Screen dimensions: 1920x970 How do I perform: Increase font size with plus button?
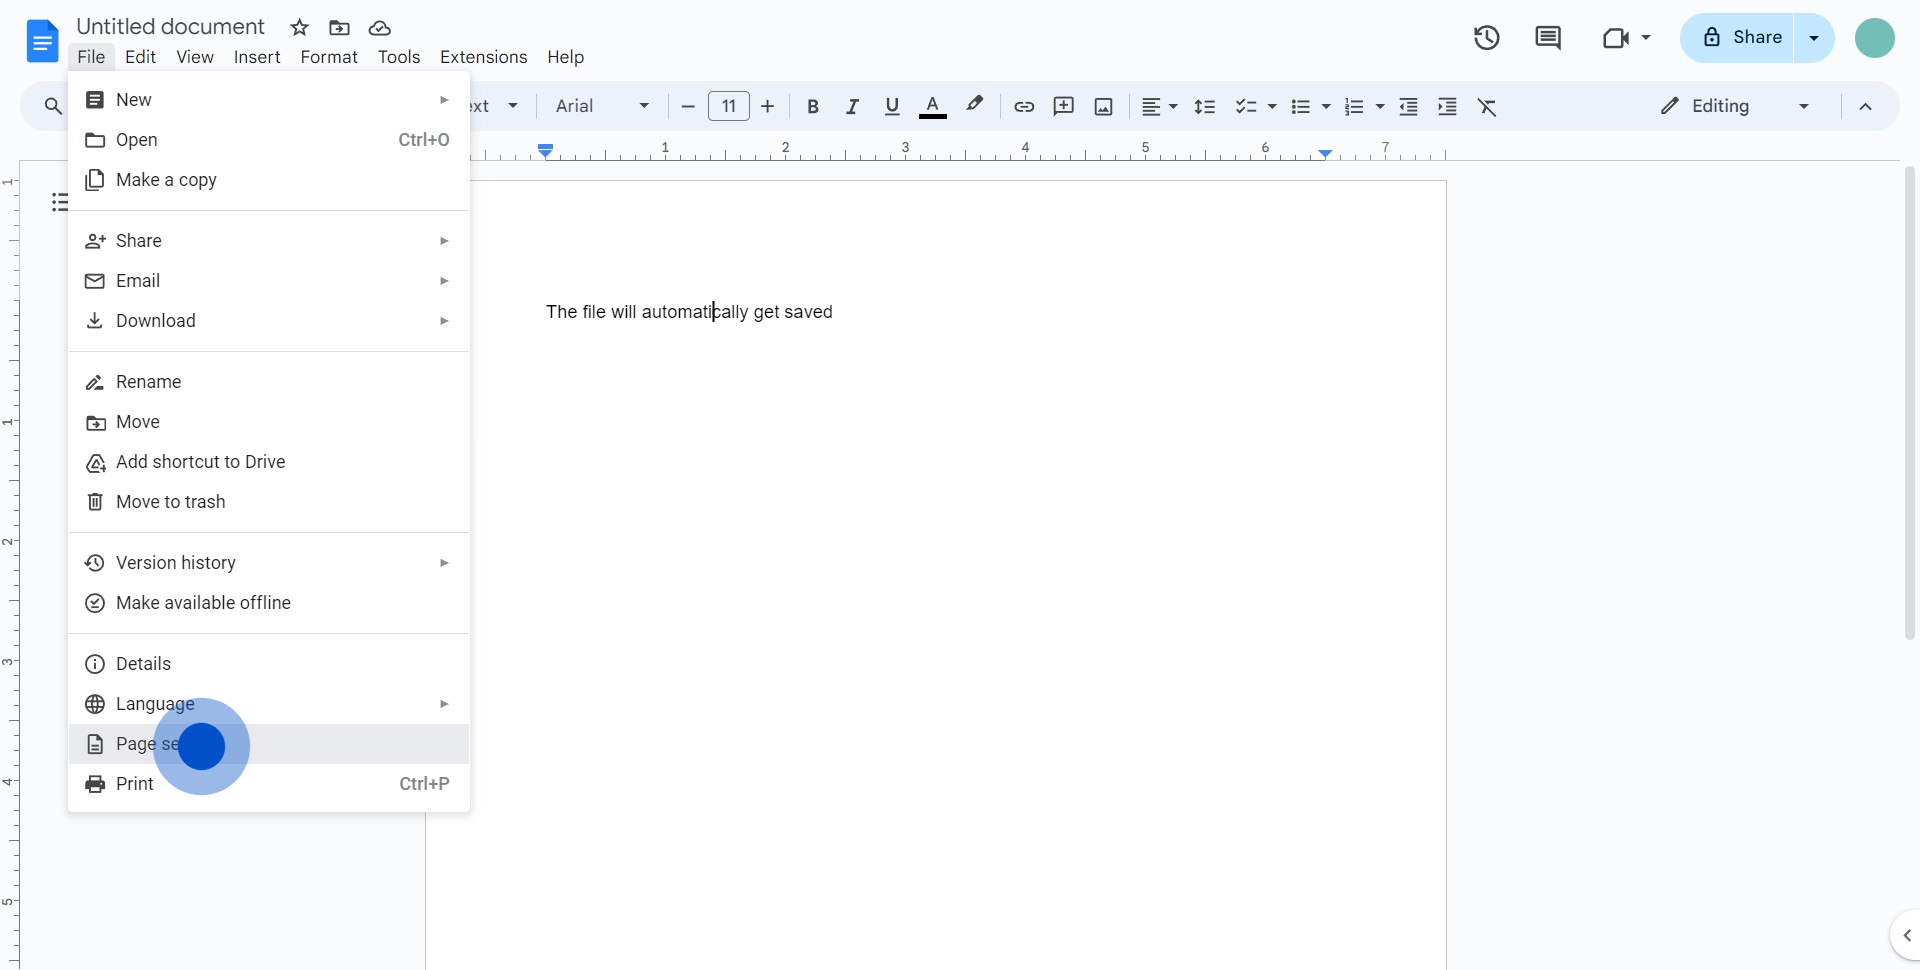pos(768,106)
